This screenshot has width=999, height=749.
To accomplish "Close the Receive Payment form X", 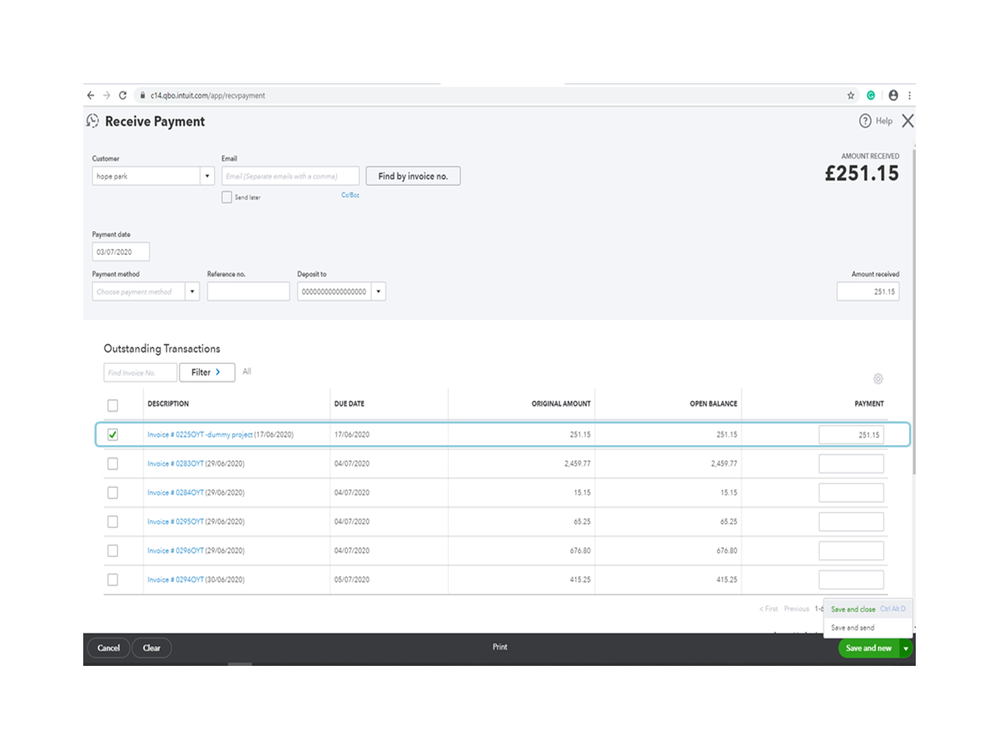I will pyautogui.click(x=908, y=121).
